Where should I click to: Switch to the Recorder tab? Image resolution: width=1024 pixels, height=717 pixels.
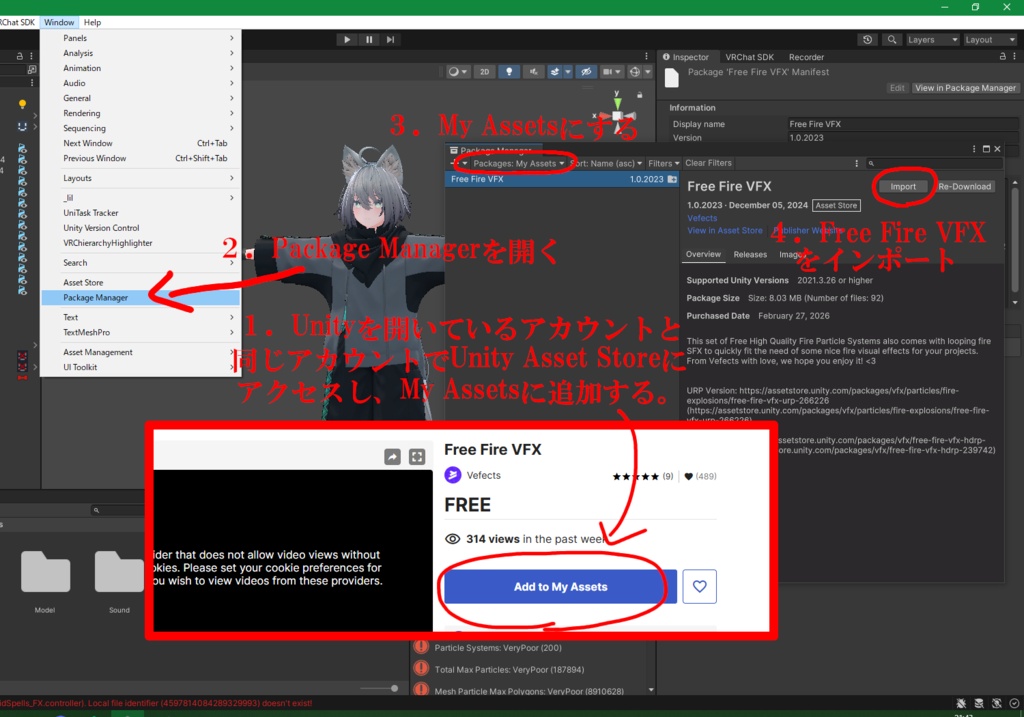(806, 57)
